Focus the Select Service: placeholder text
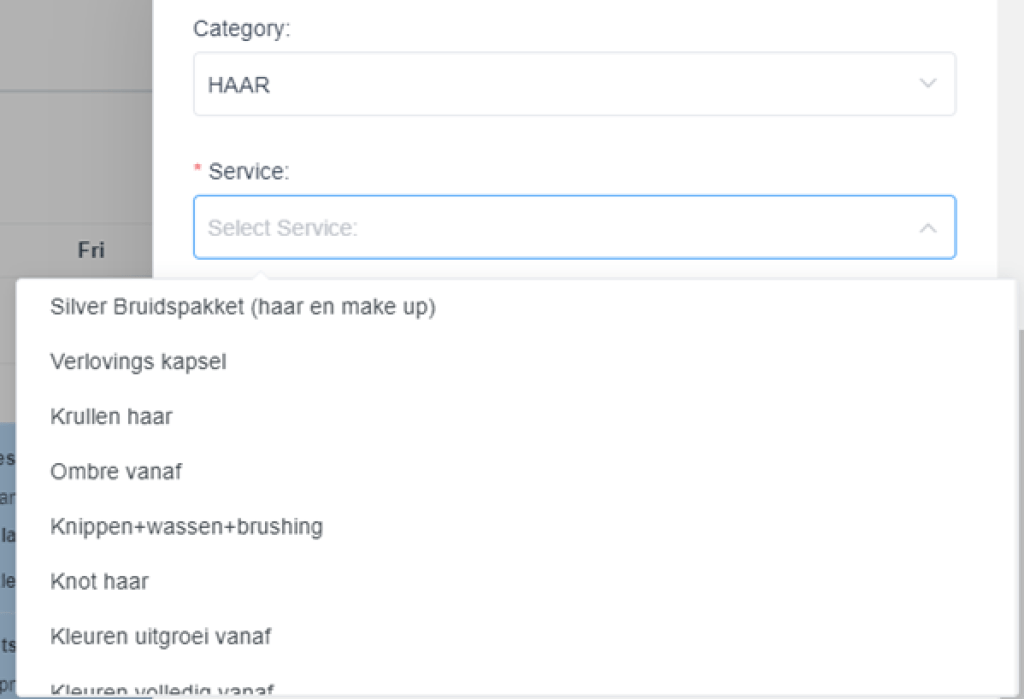 282,228
